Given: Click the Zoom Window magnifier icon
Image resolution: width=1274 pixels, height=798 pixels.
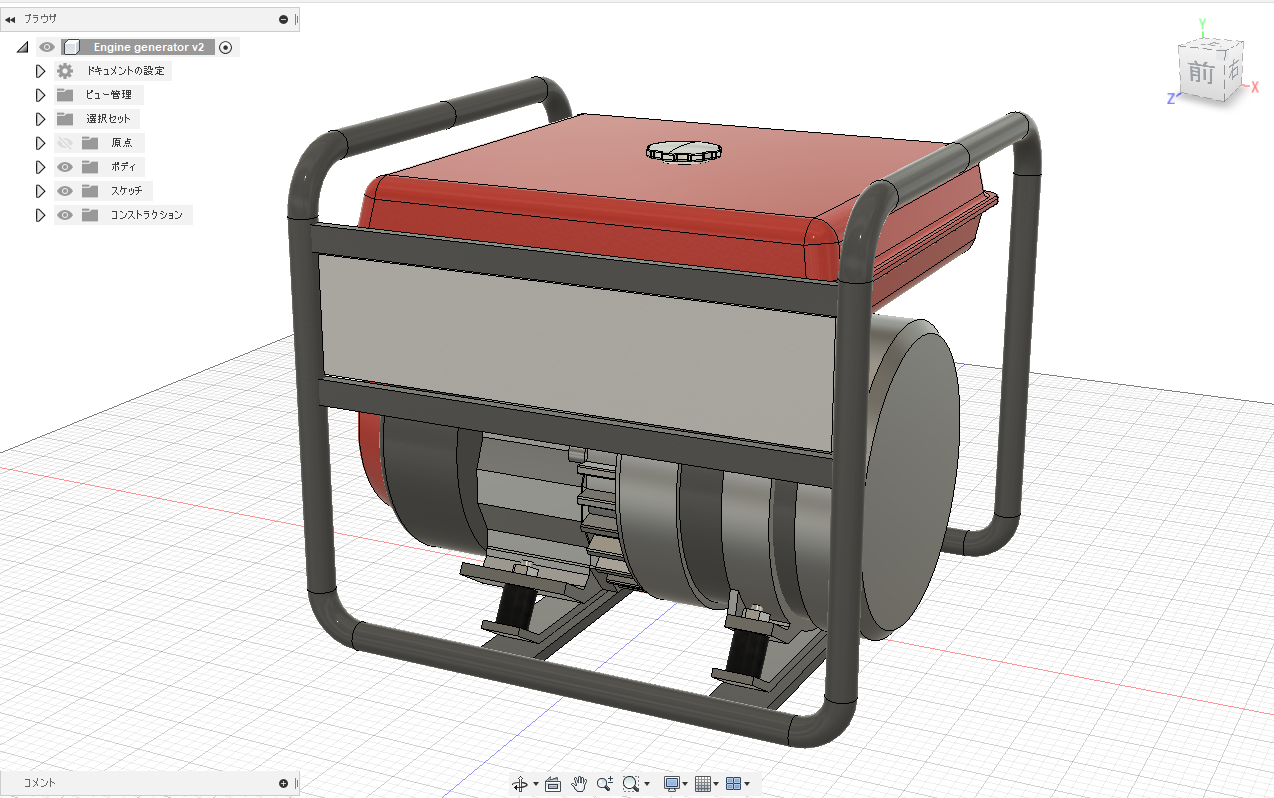Looking at the screenshot, I should pyautogui.click(x=631, y=784).
